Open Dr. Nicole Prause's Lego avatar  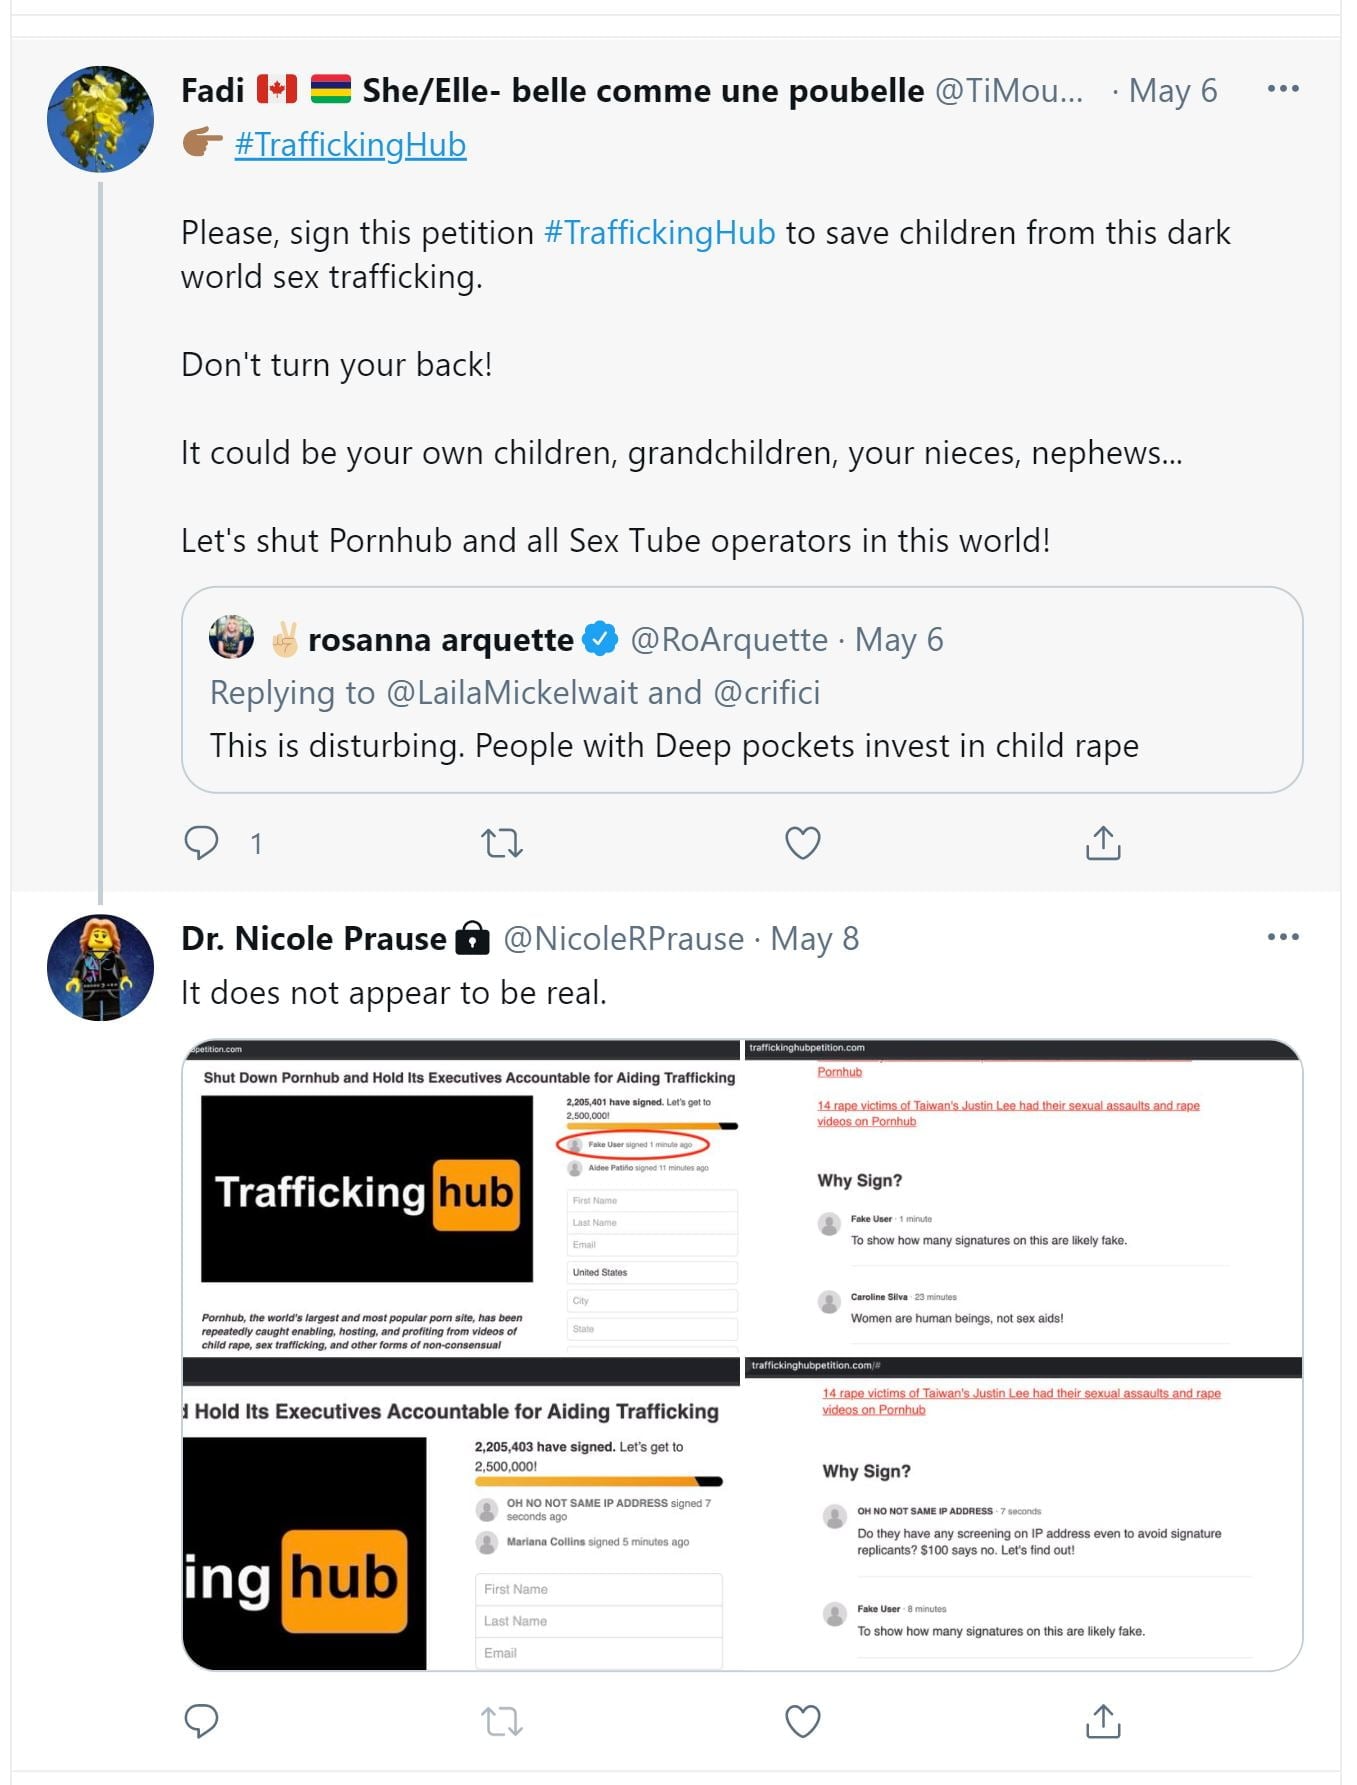tap(100, 967)
